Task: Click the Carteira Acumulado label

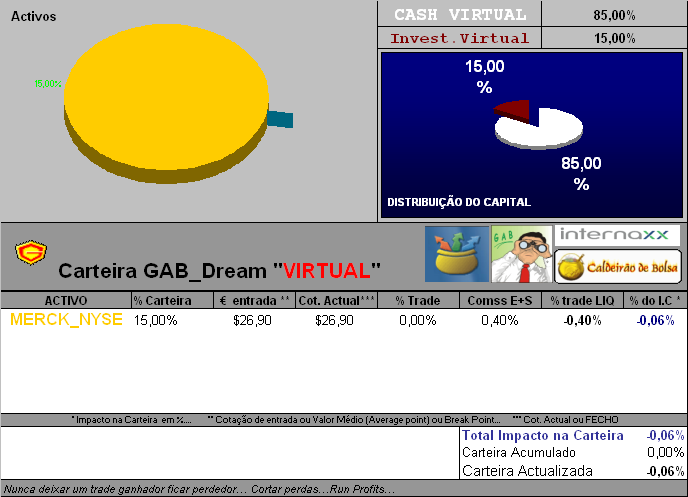Action: 519,452
